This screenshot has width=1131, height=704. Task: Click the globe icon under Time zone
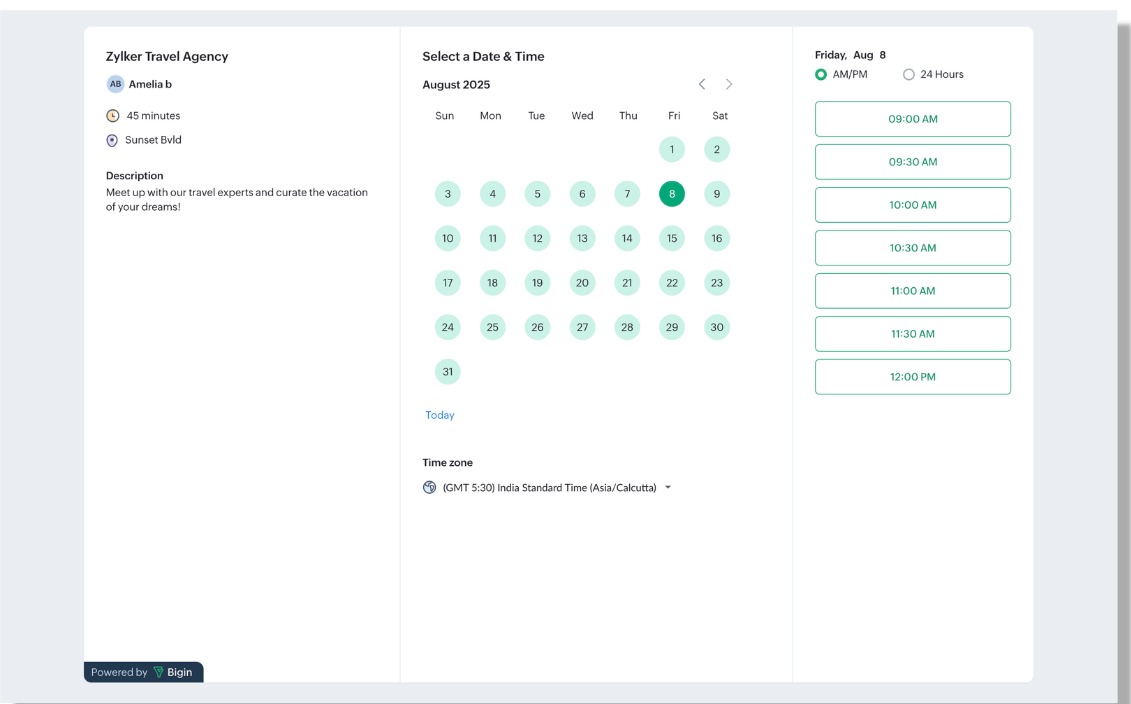point(430,488)
